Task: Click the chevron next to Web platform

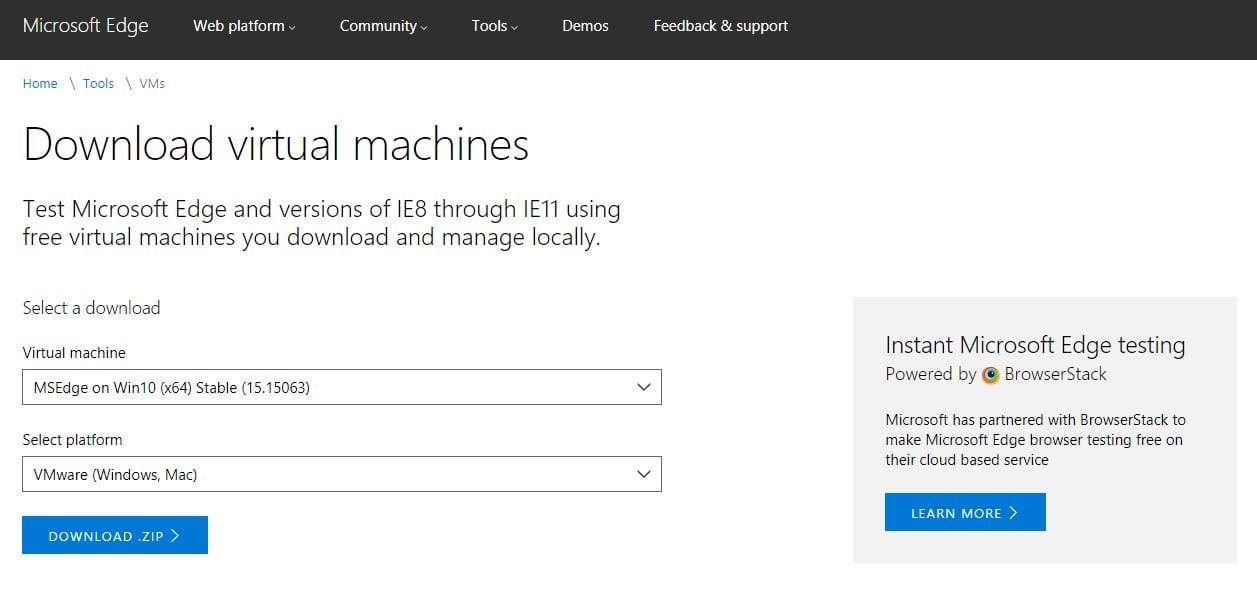Action: [290, 27]
